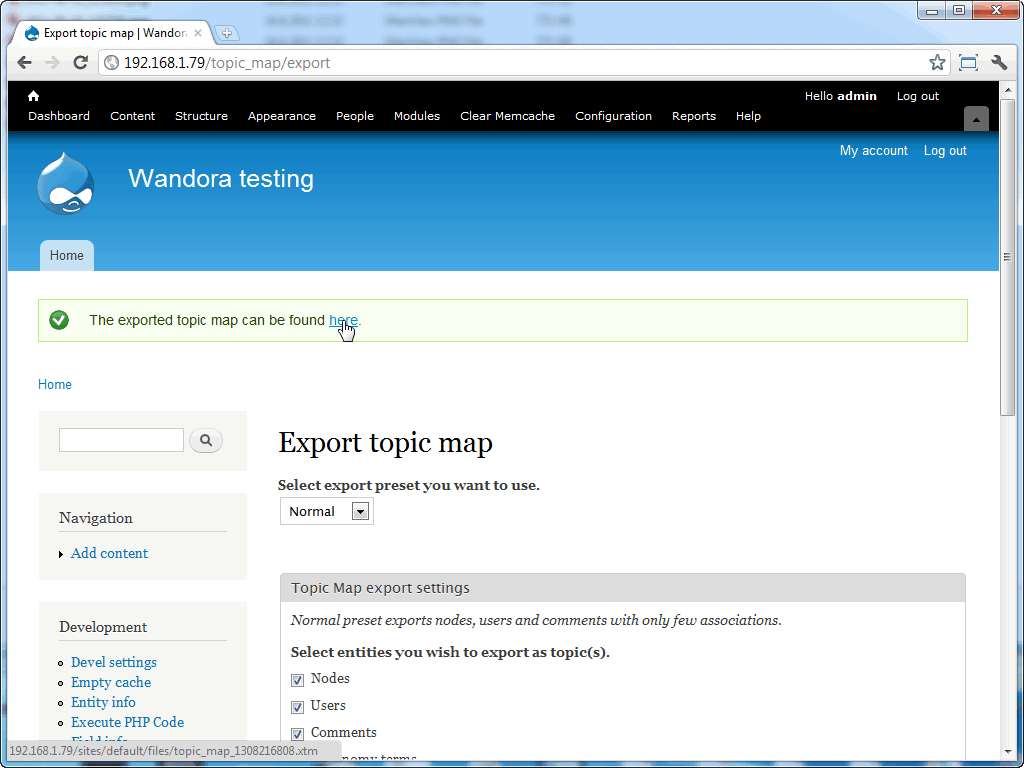The image size is (1024, 768).
Task: Click inside the sidebar search field
Action: (x=120, y=439)
